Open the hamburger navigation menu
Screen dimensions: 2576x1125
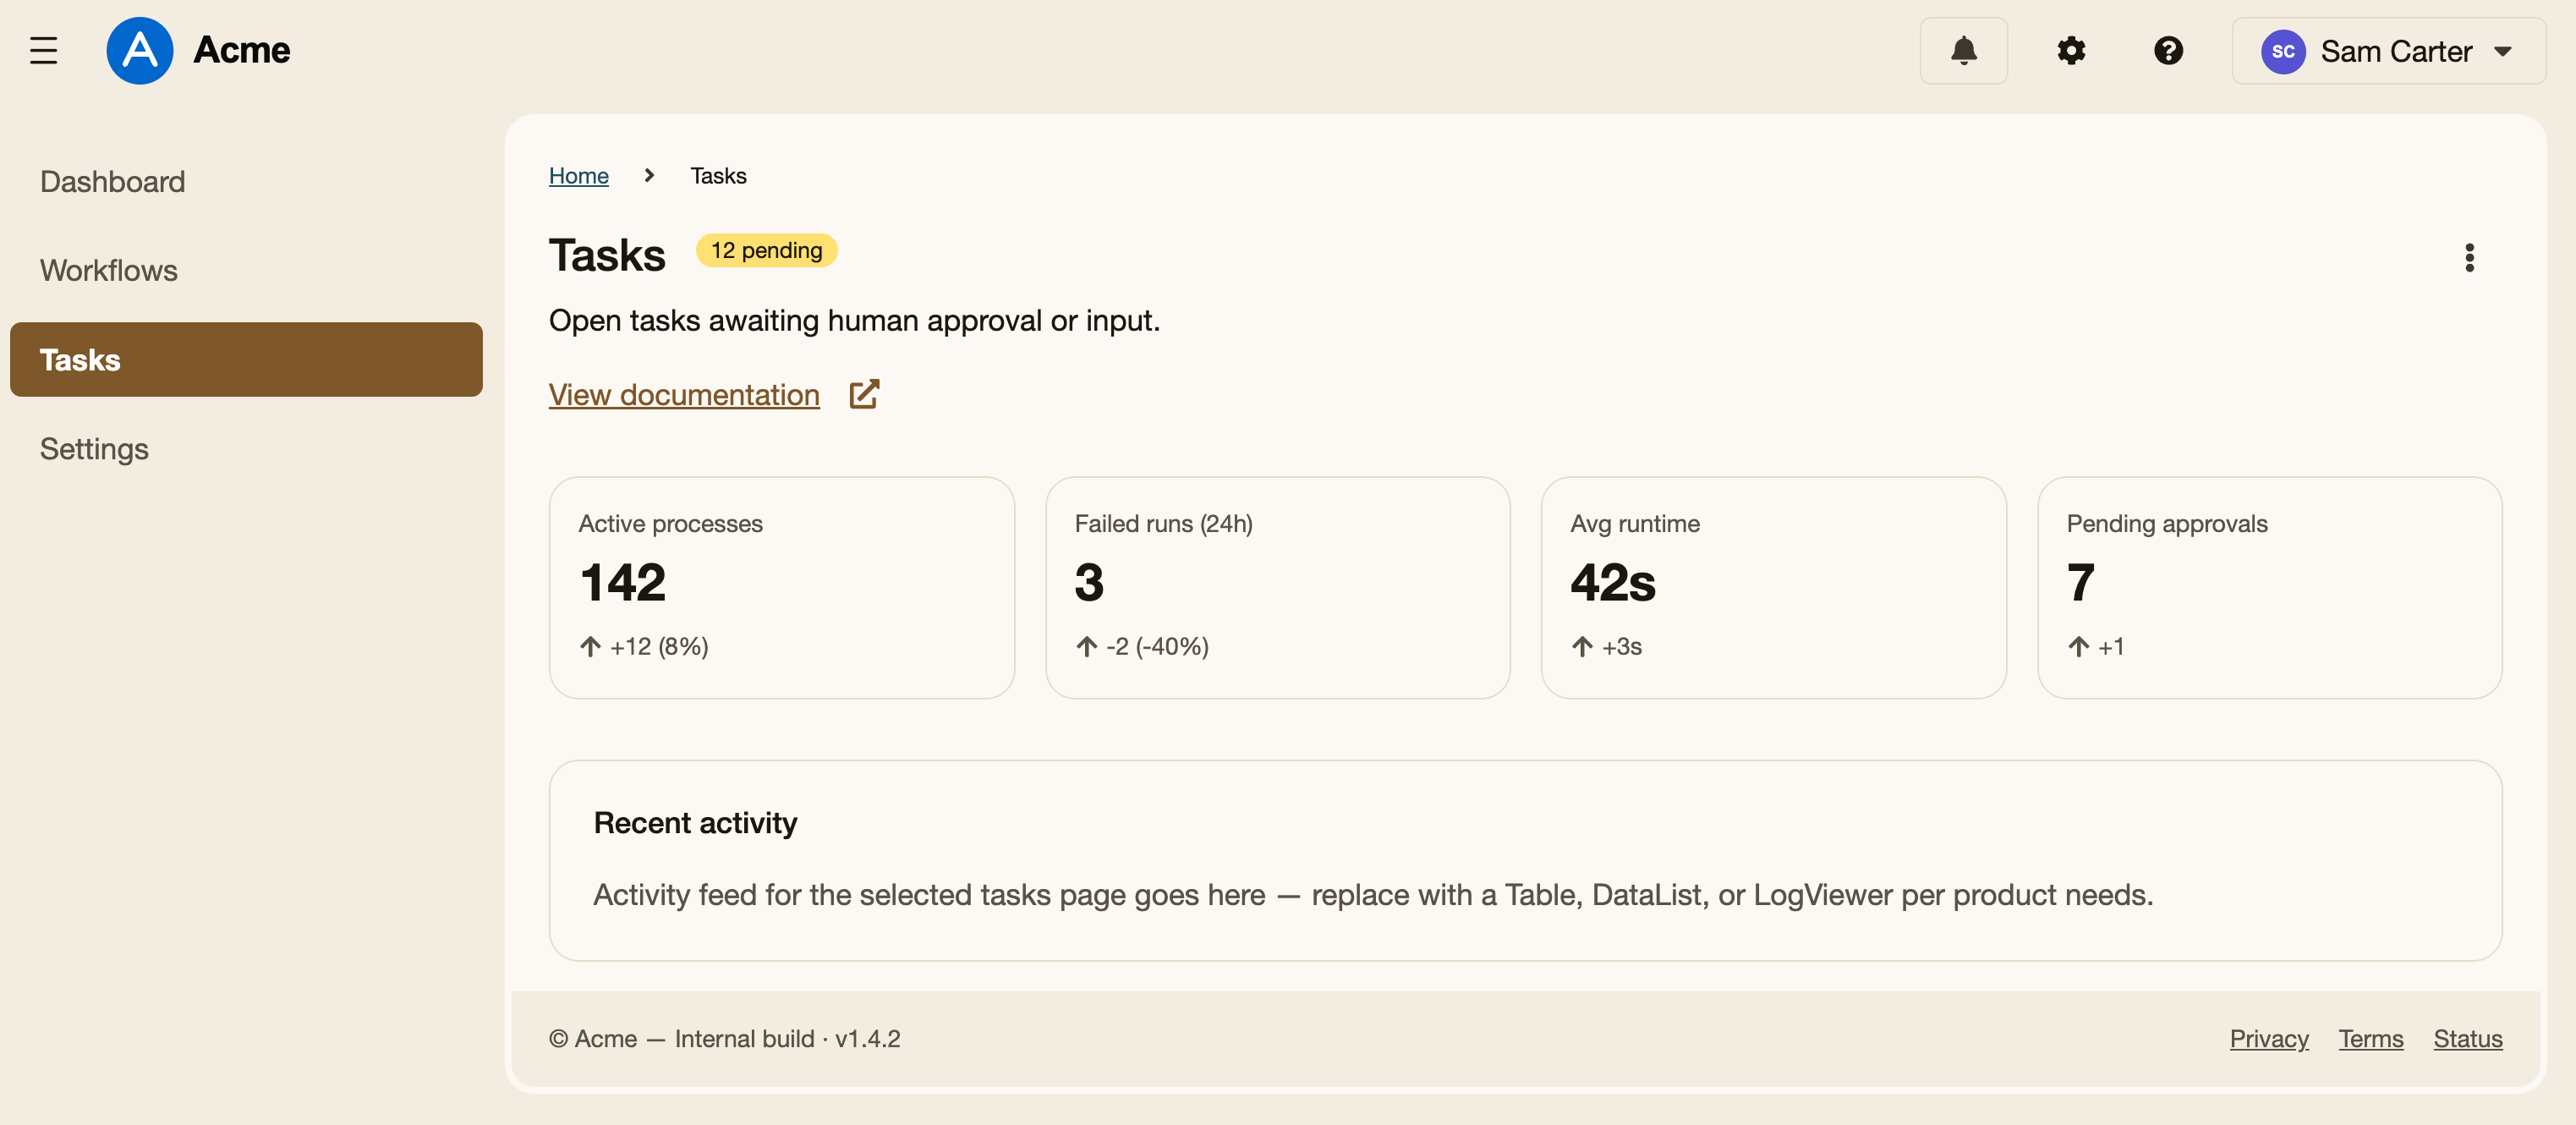[43, 50]
